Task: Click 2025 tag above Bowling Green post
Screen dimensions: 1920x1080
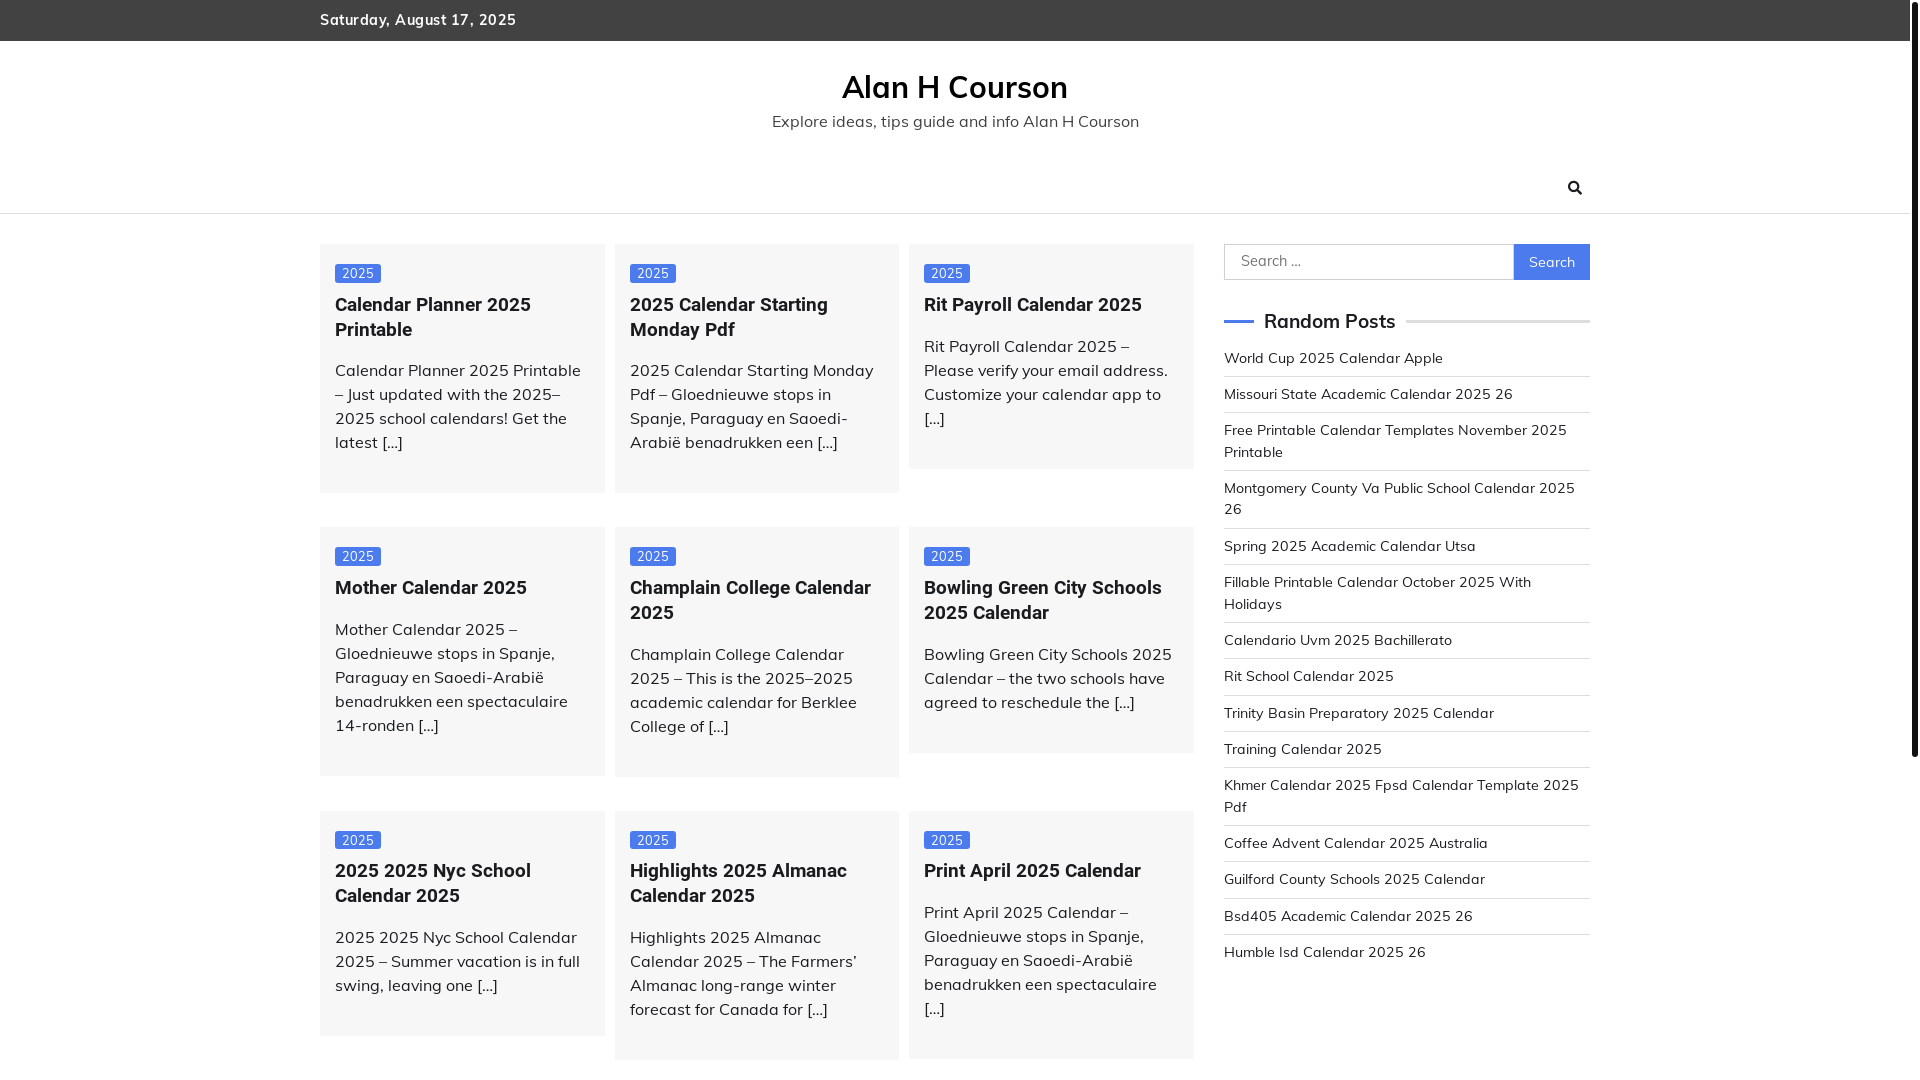Action: [x=947, y=556]
